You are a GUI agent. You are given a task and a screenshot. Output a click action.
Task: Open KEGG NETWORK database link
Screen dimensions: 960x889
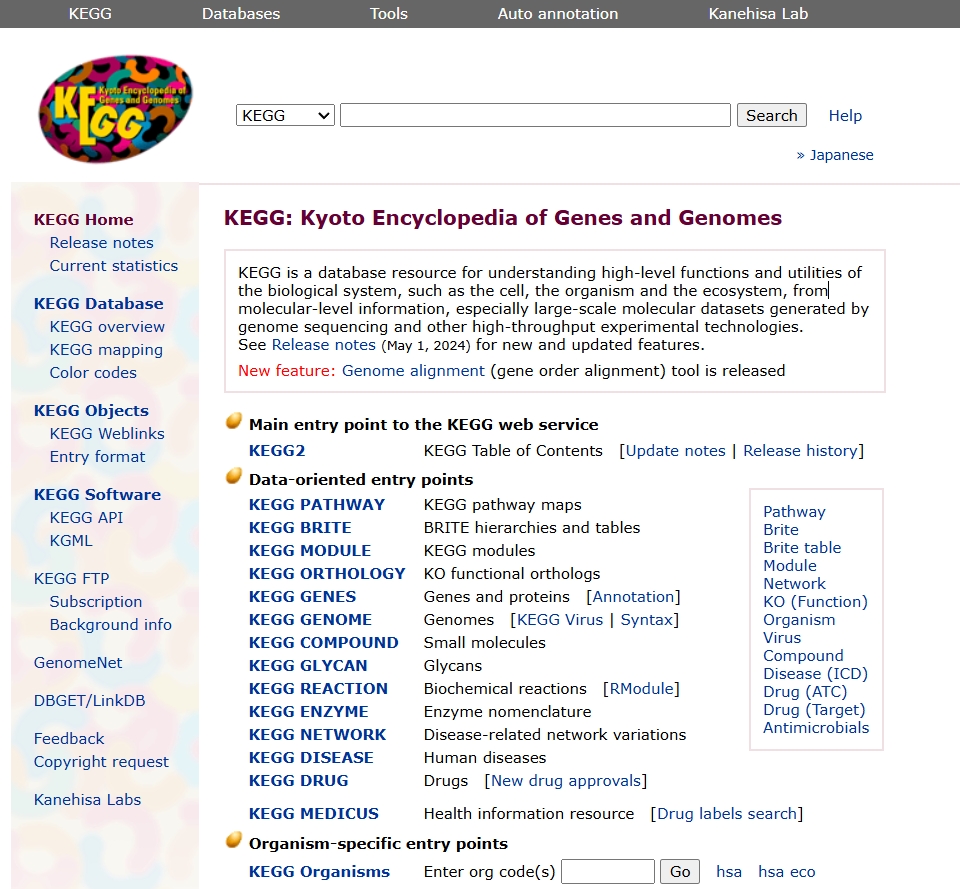click(317, 734)
